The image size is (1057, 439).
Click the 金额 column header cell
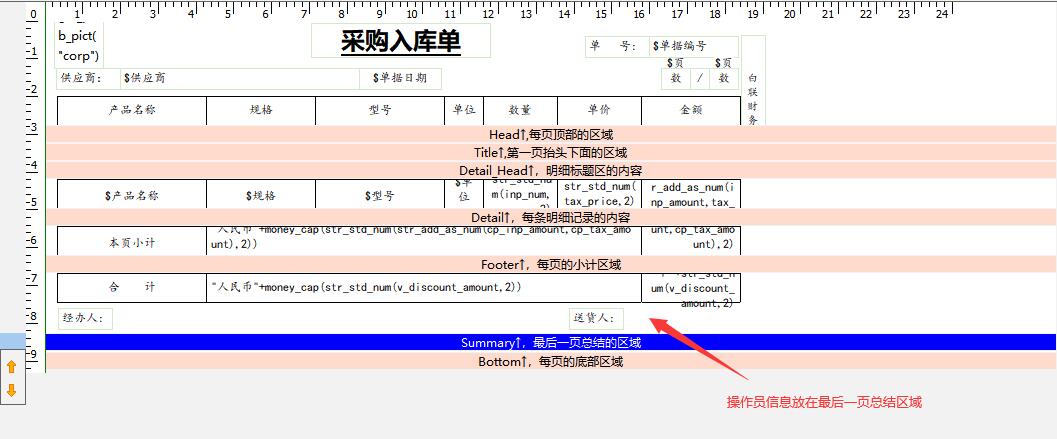coord(691,110)
